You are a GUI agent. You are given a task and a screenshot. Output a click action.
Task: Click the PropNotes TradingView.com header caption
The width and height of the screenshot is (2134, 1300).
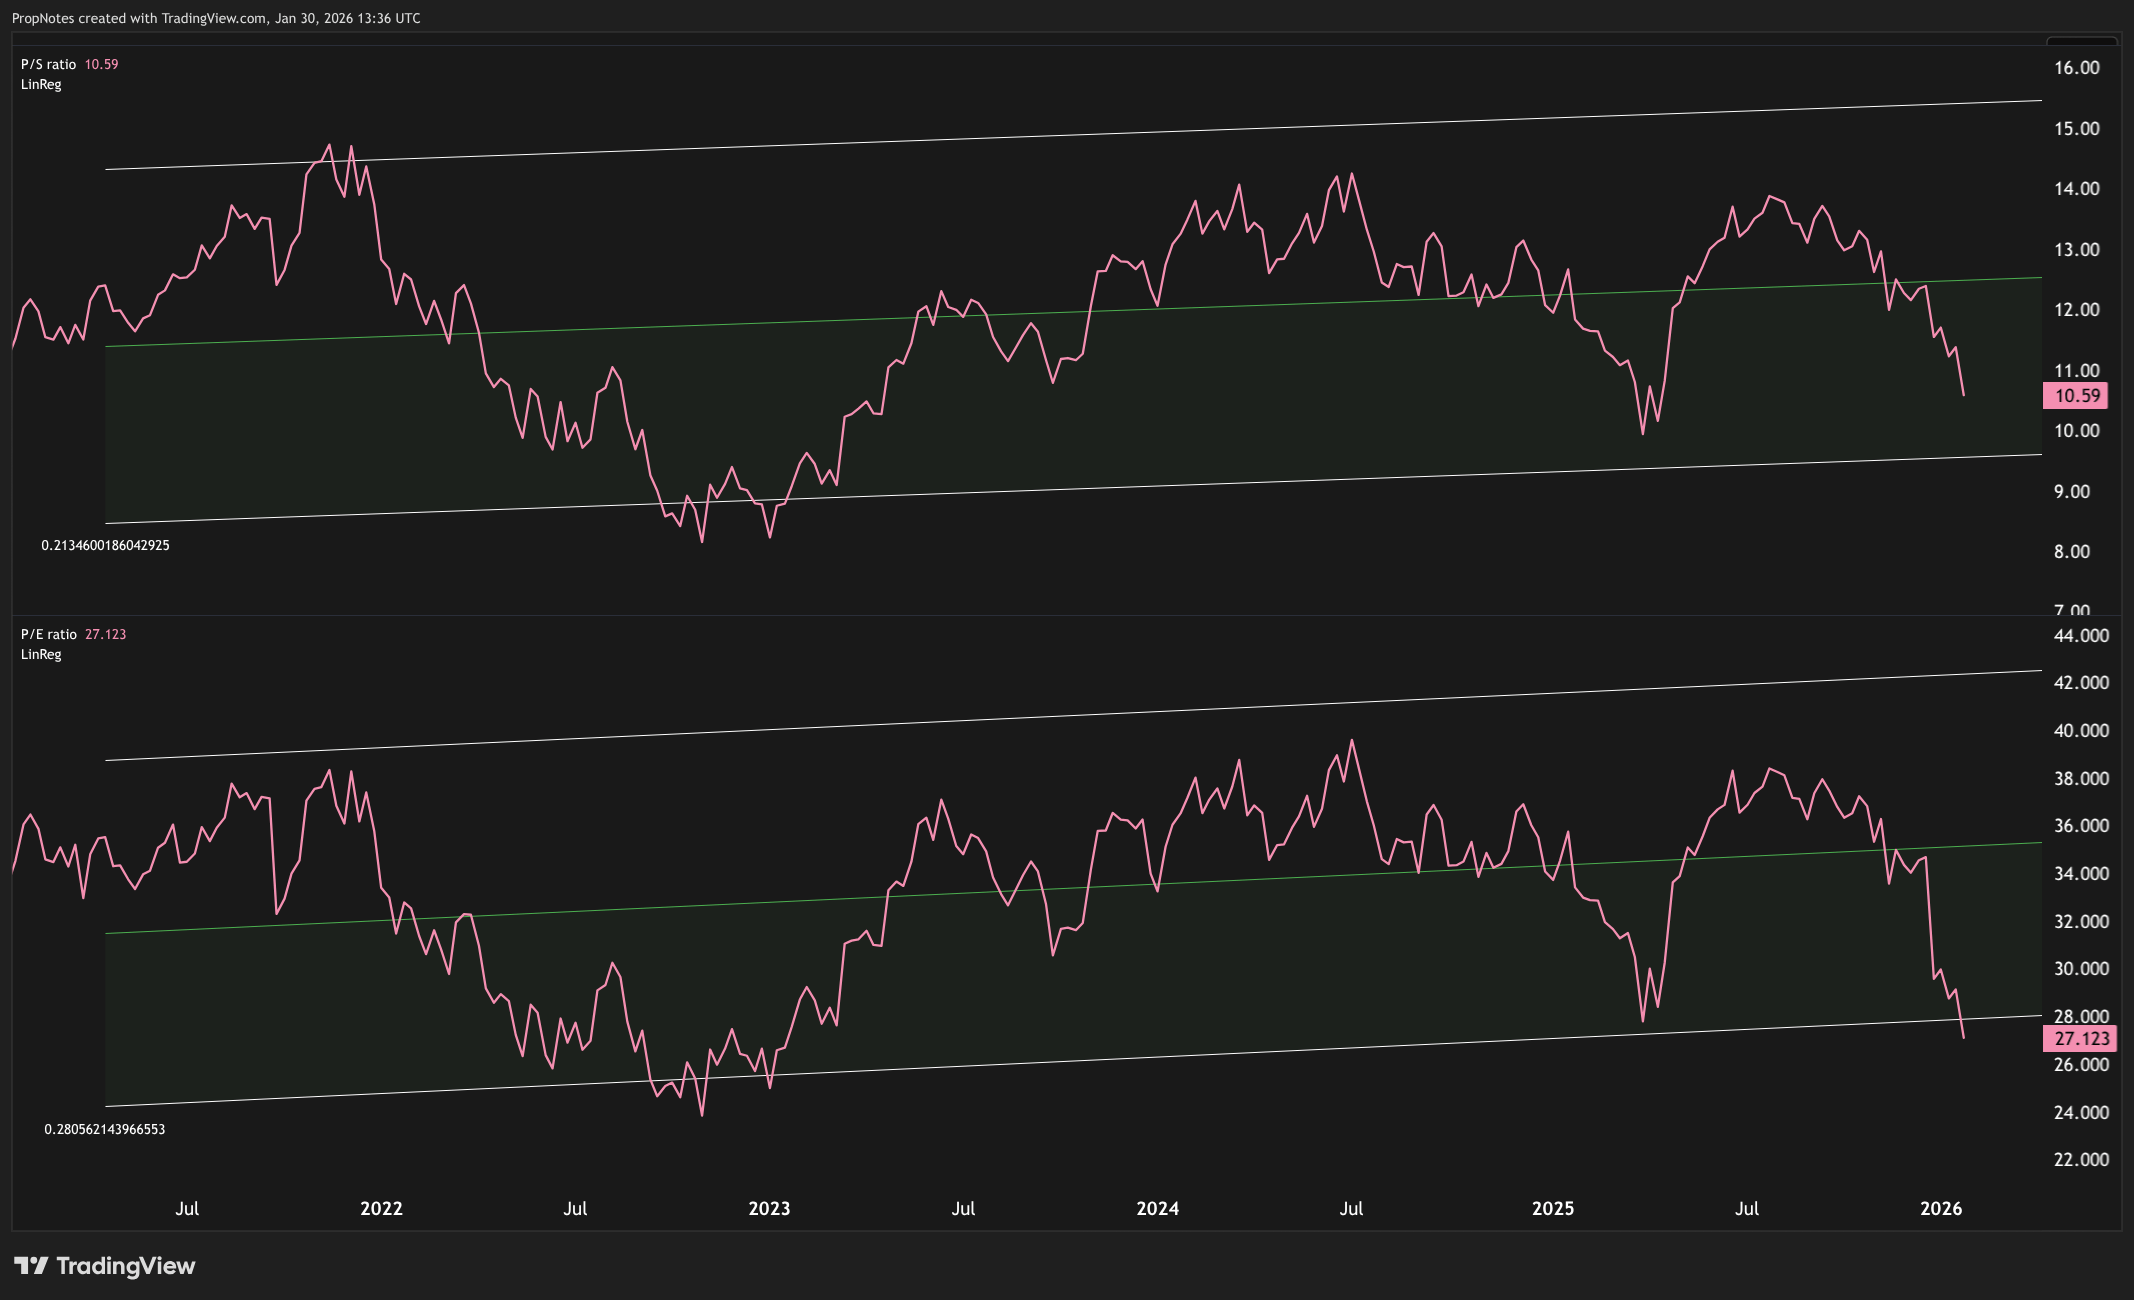click(x=216, y=18)
